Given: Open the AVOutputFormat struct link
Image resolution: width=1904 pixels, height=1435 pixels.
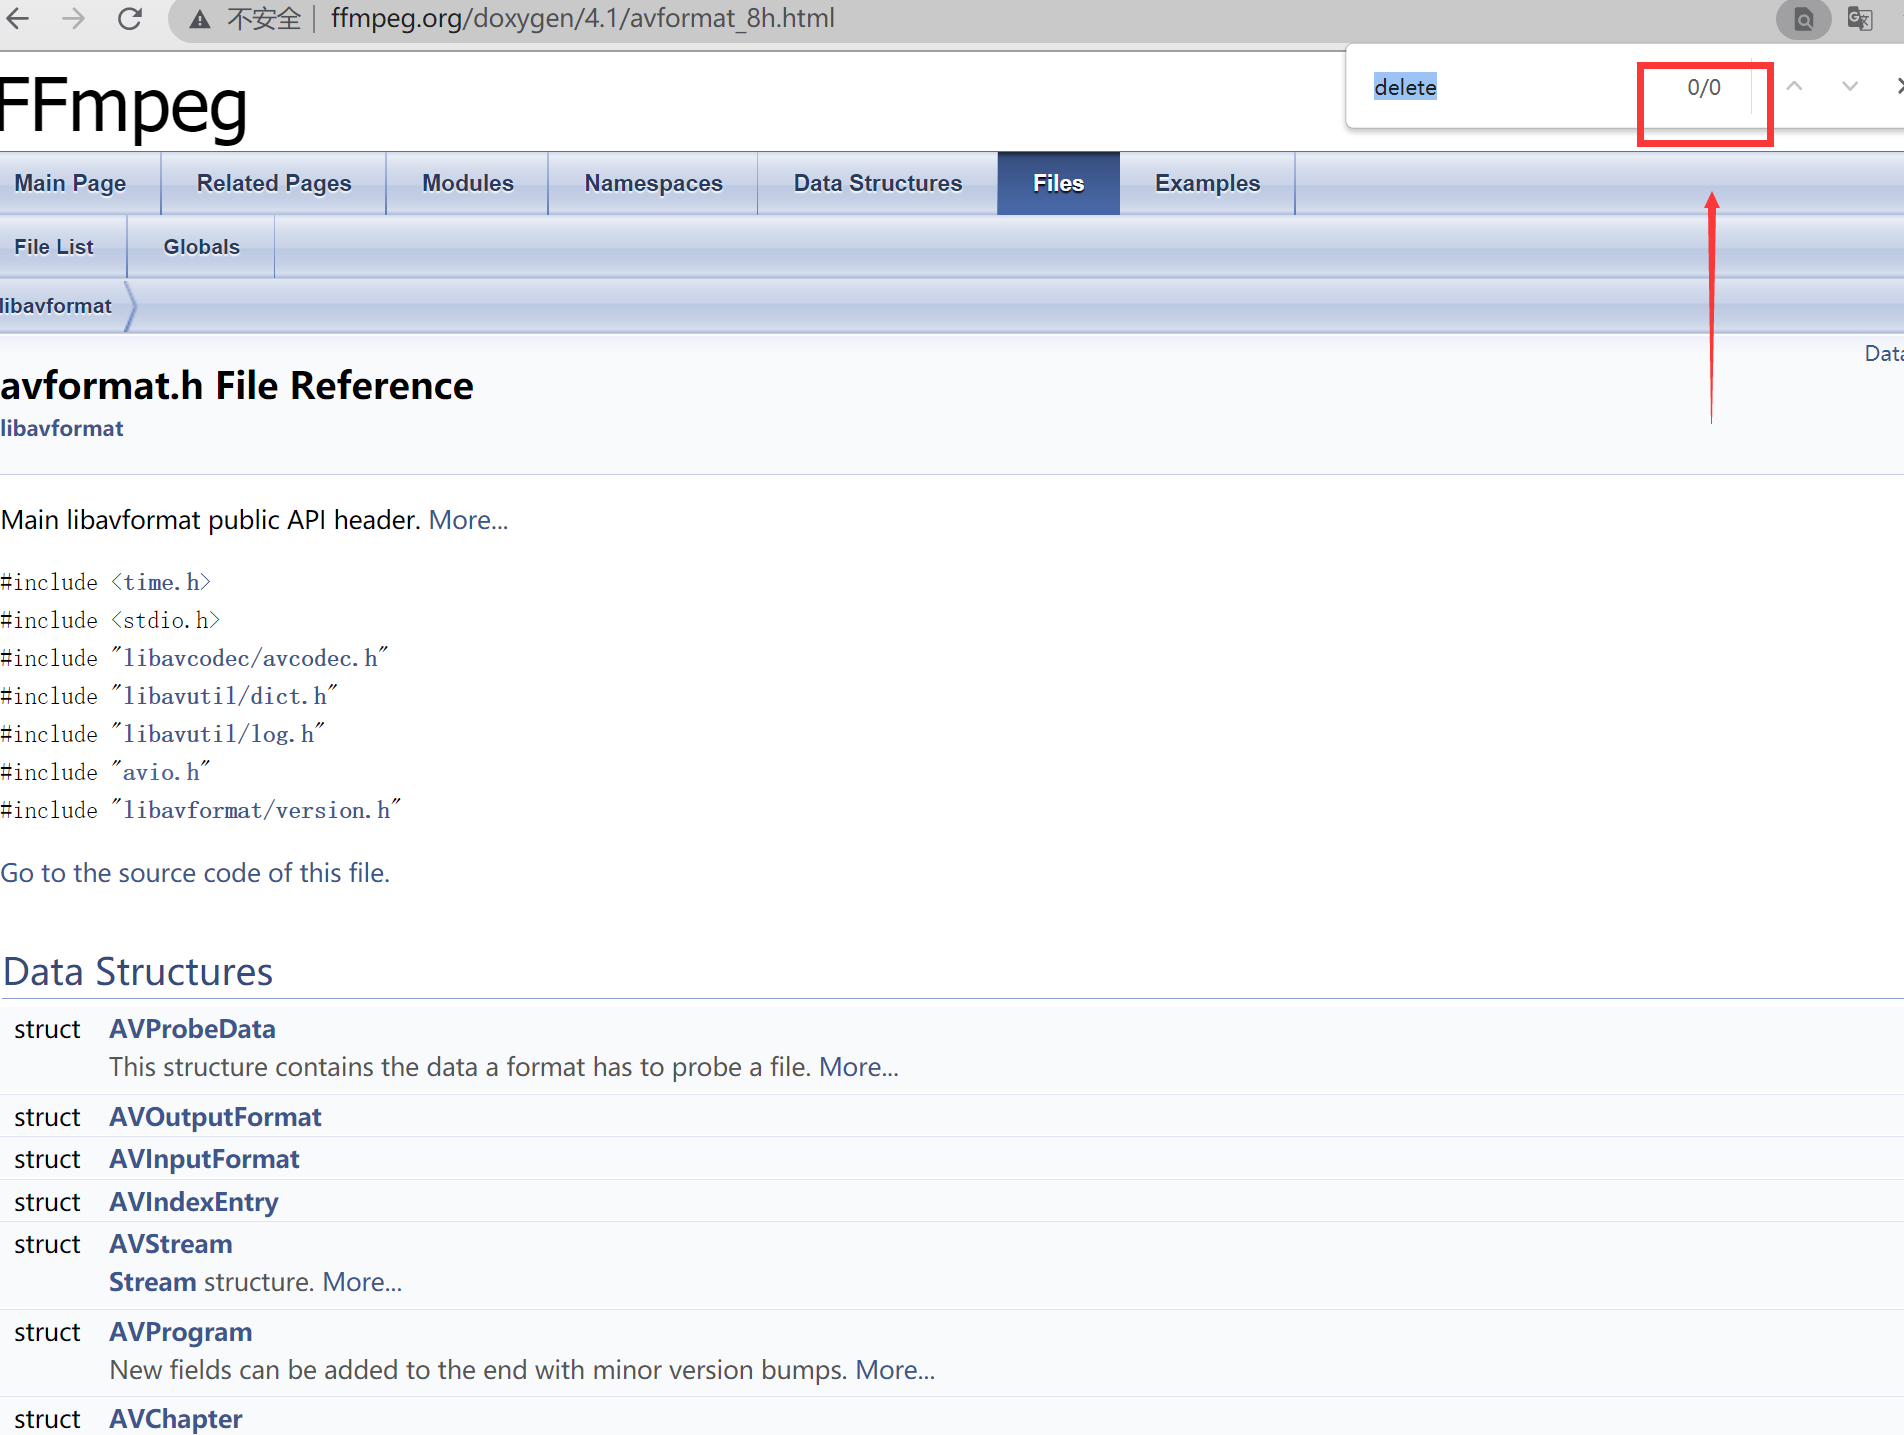Looking at the screenshot, I should tap(215, 1117).
